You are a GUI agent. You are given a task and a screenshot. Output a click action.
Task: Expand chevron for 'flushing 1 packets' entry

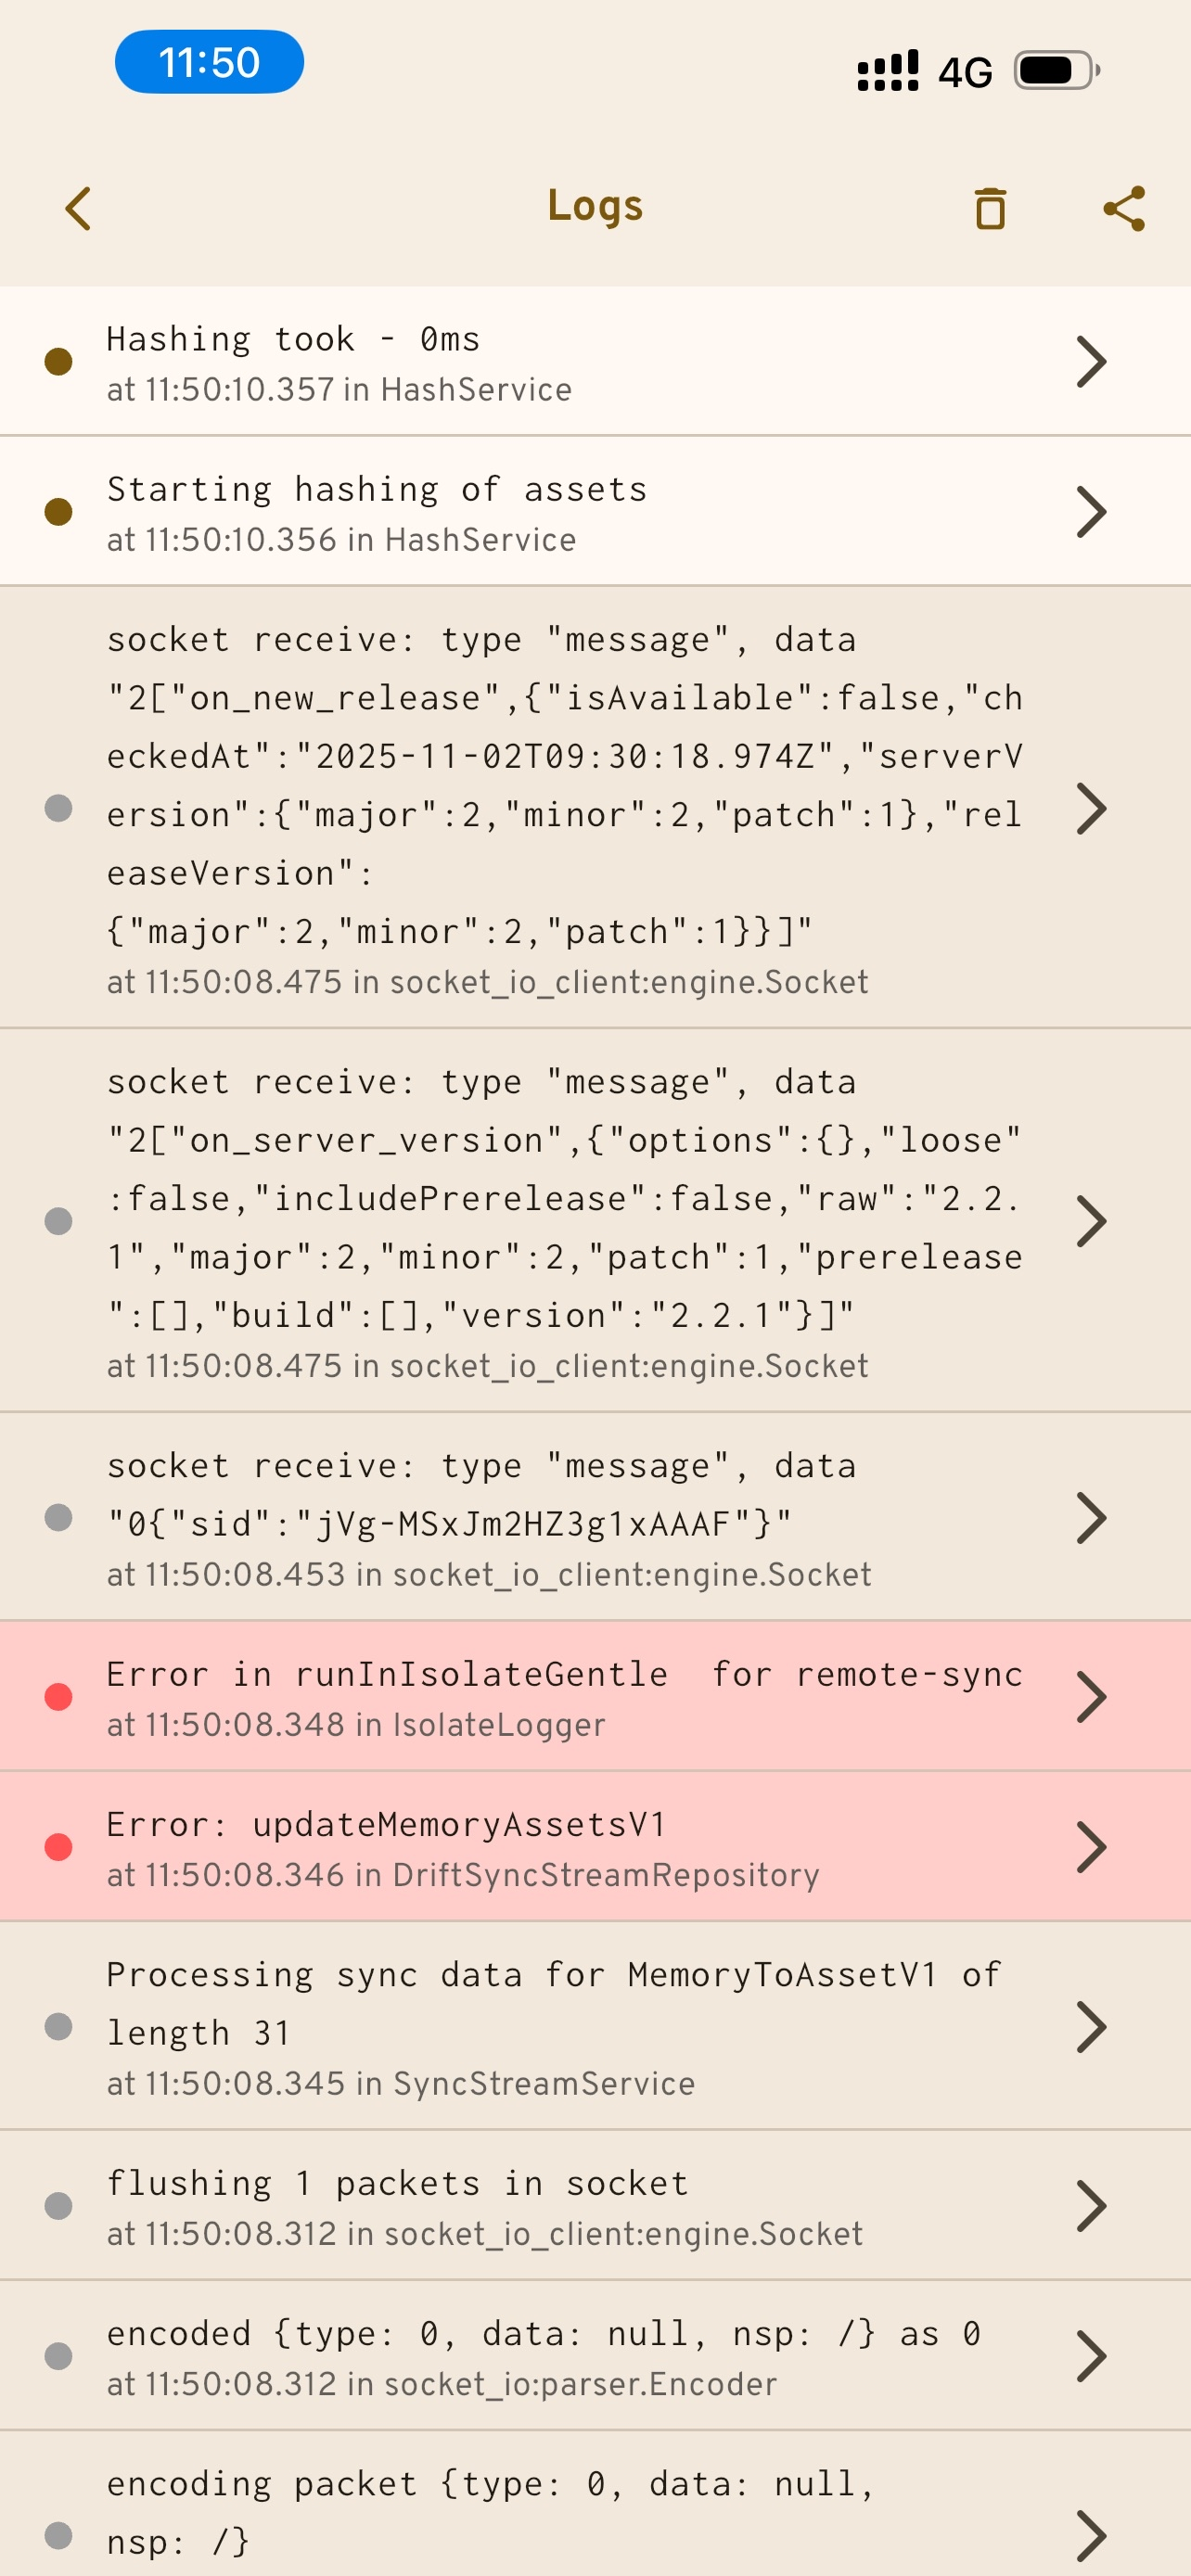(x=1091, y=2205)
